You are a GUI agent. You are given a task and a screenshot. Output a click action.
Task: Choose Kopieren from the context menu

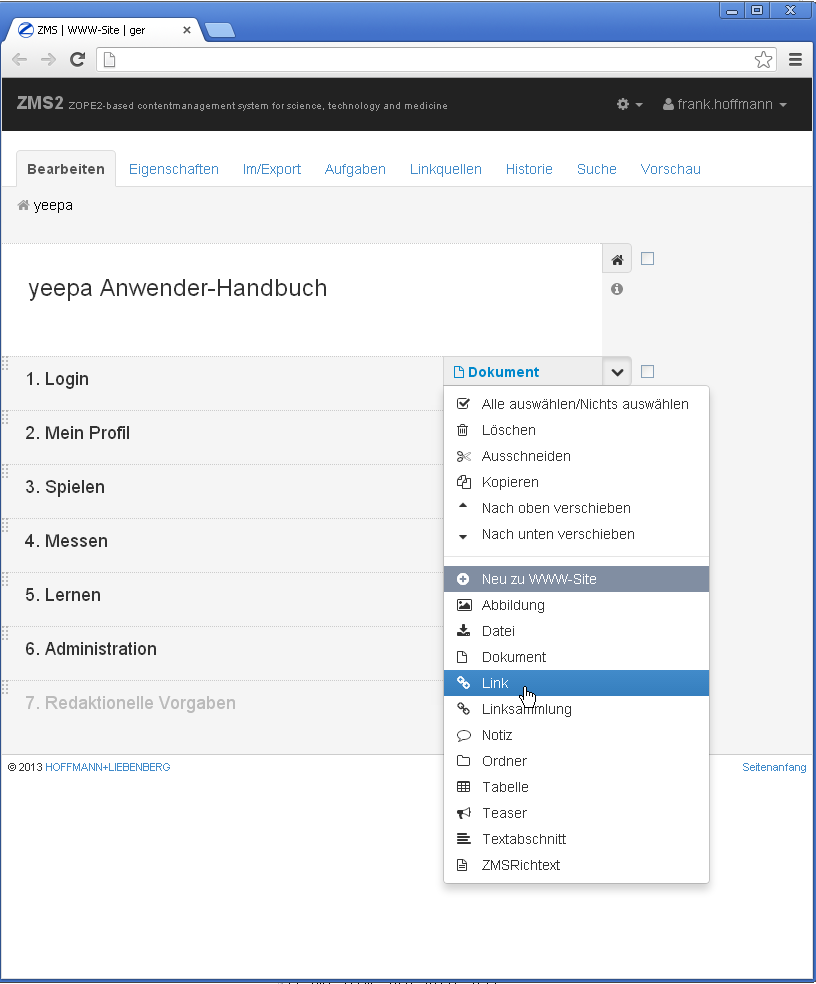[576, 483]
